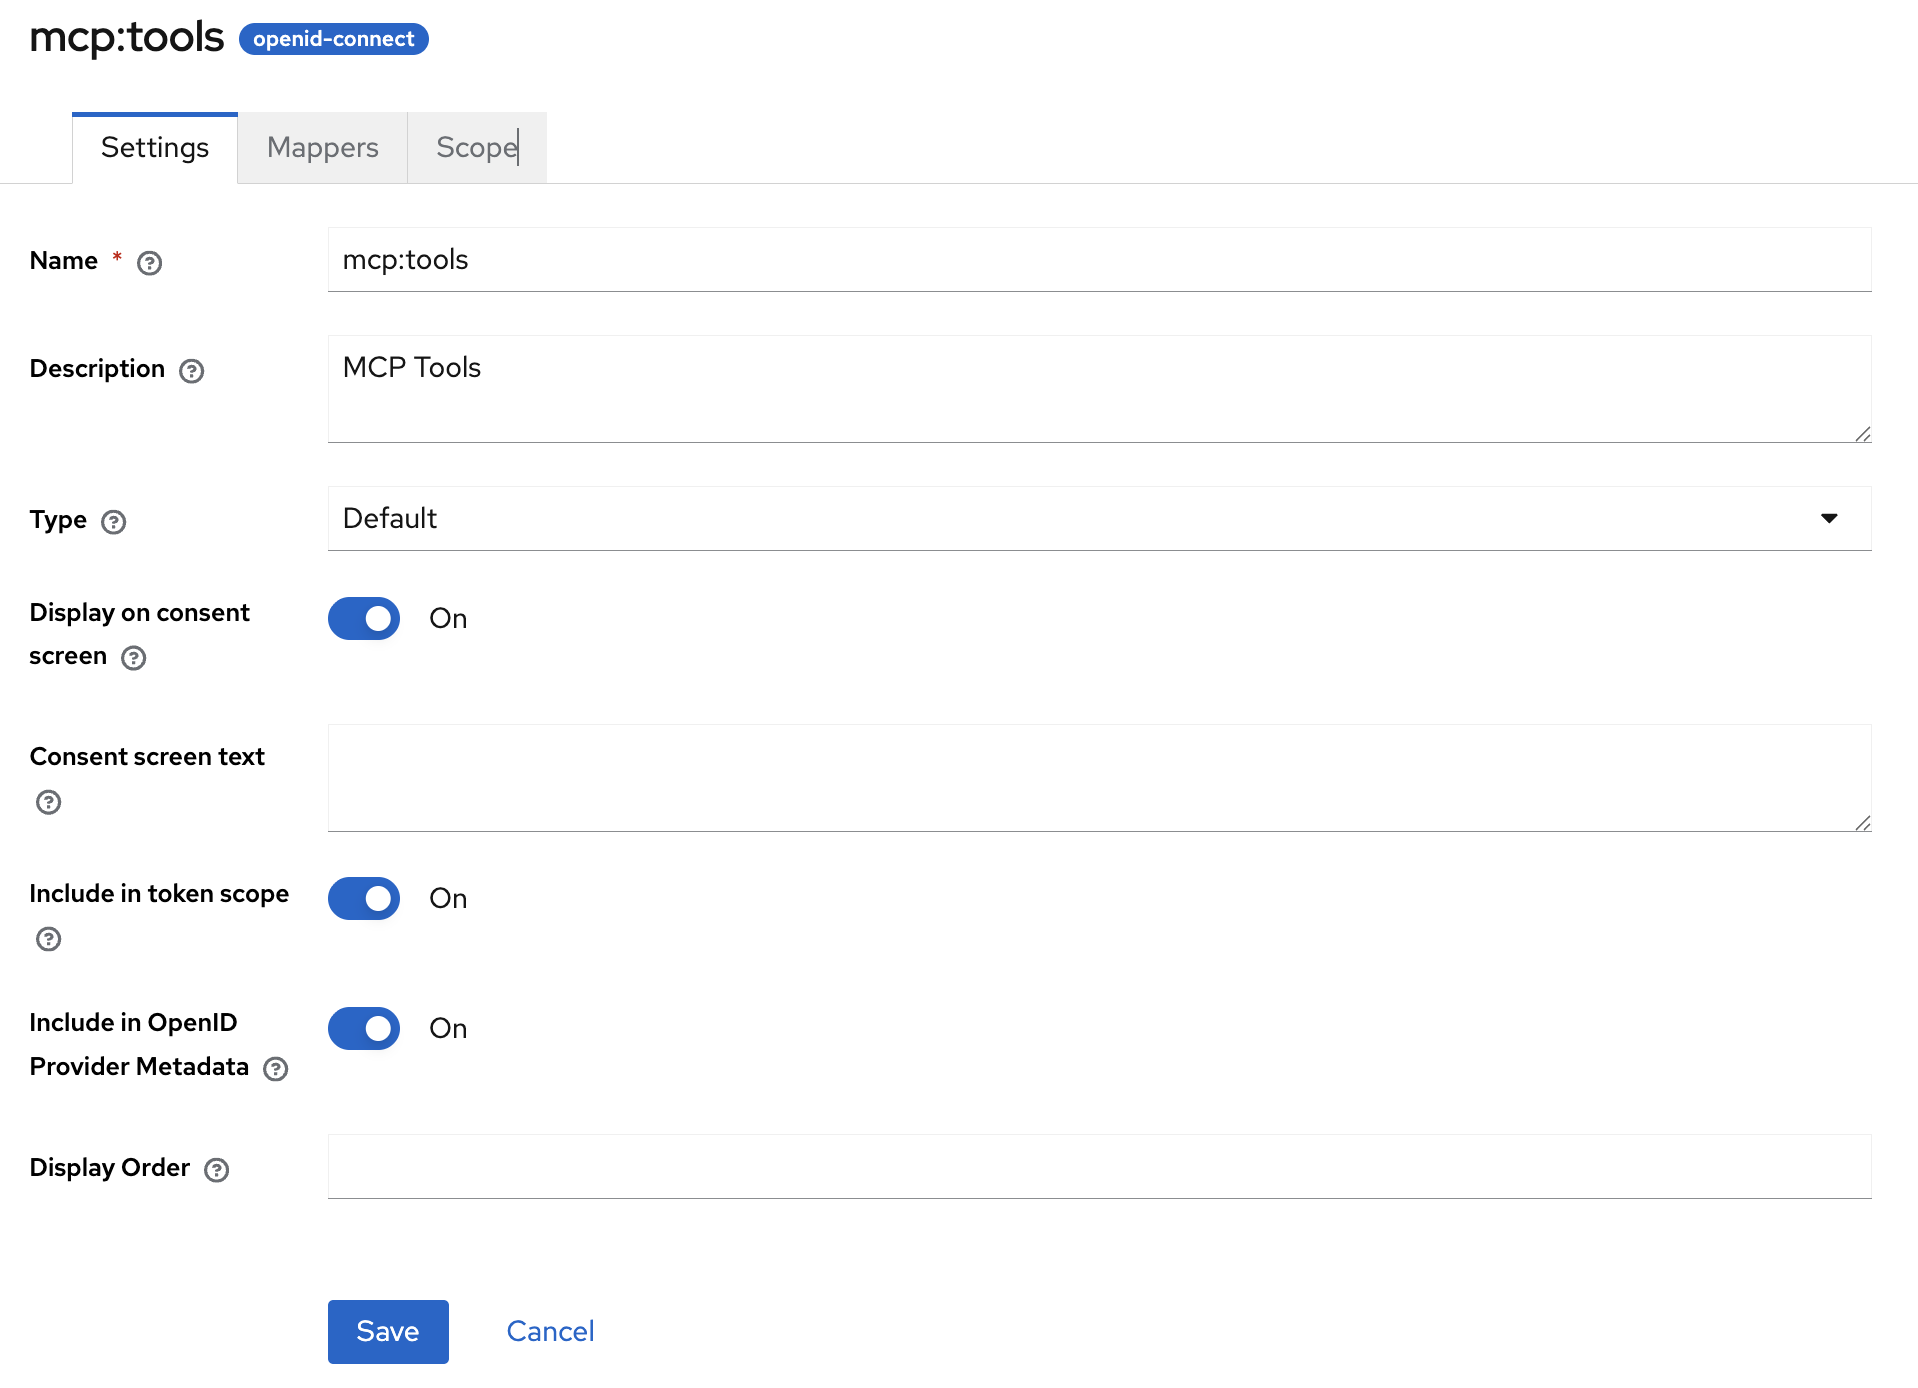1918x1388 pixels.
Task: Toggle Include in OpenID Provider Metadata off
Action: 364,1029
